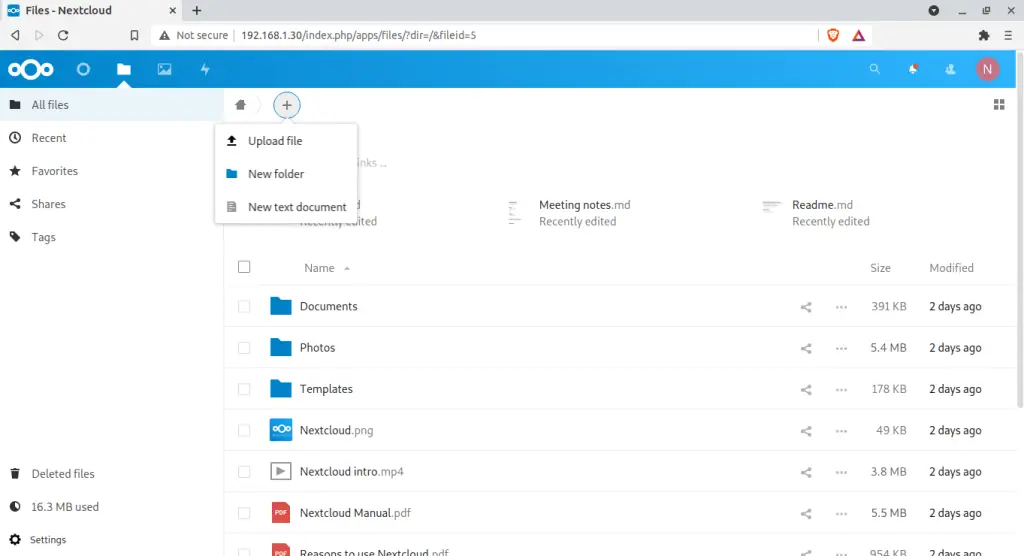Share the Nextcloud.png file
This screenshot has height=556, width=1024.
(x=806, y=431)
